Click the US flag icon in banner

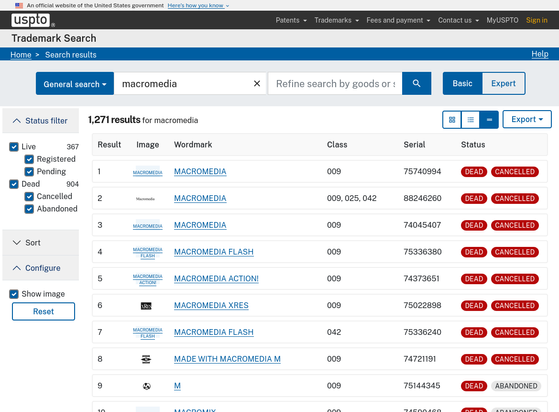pos(19,5)
